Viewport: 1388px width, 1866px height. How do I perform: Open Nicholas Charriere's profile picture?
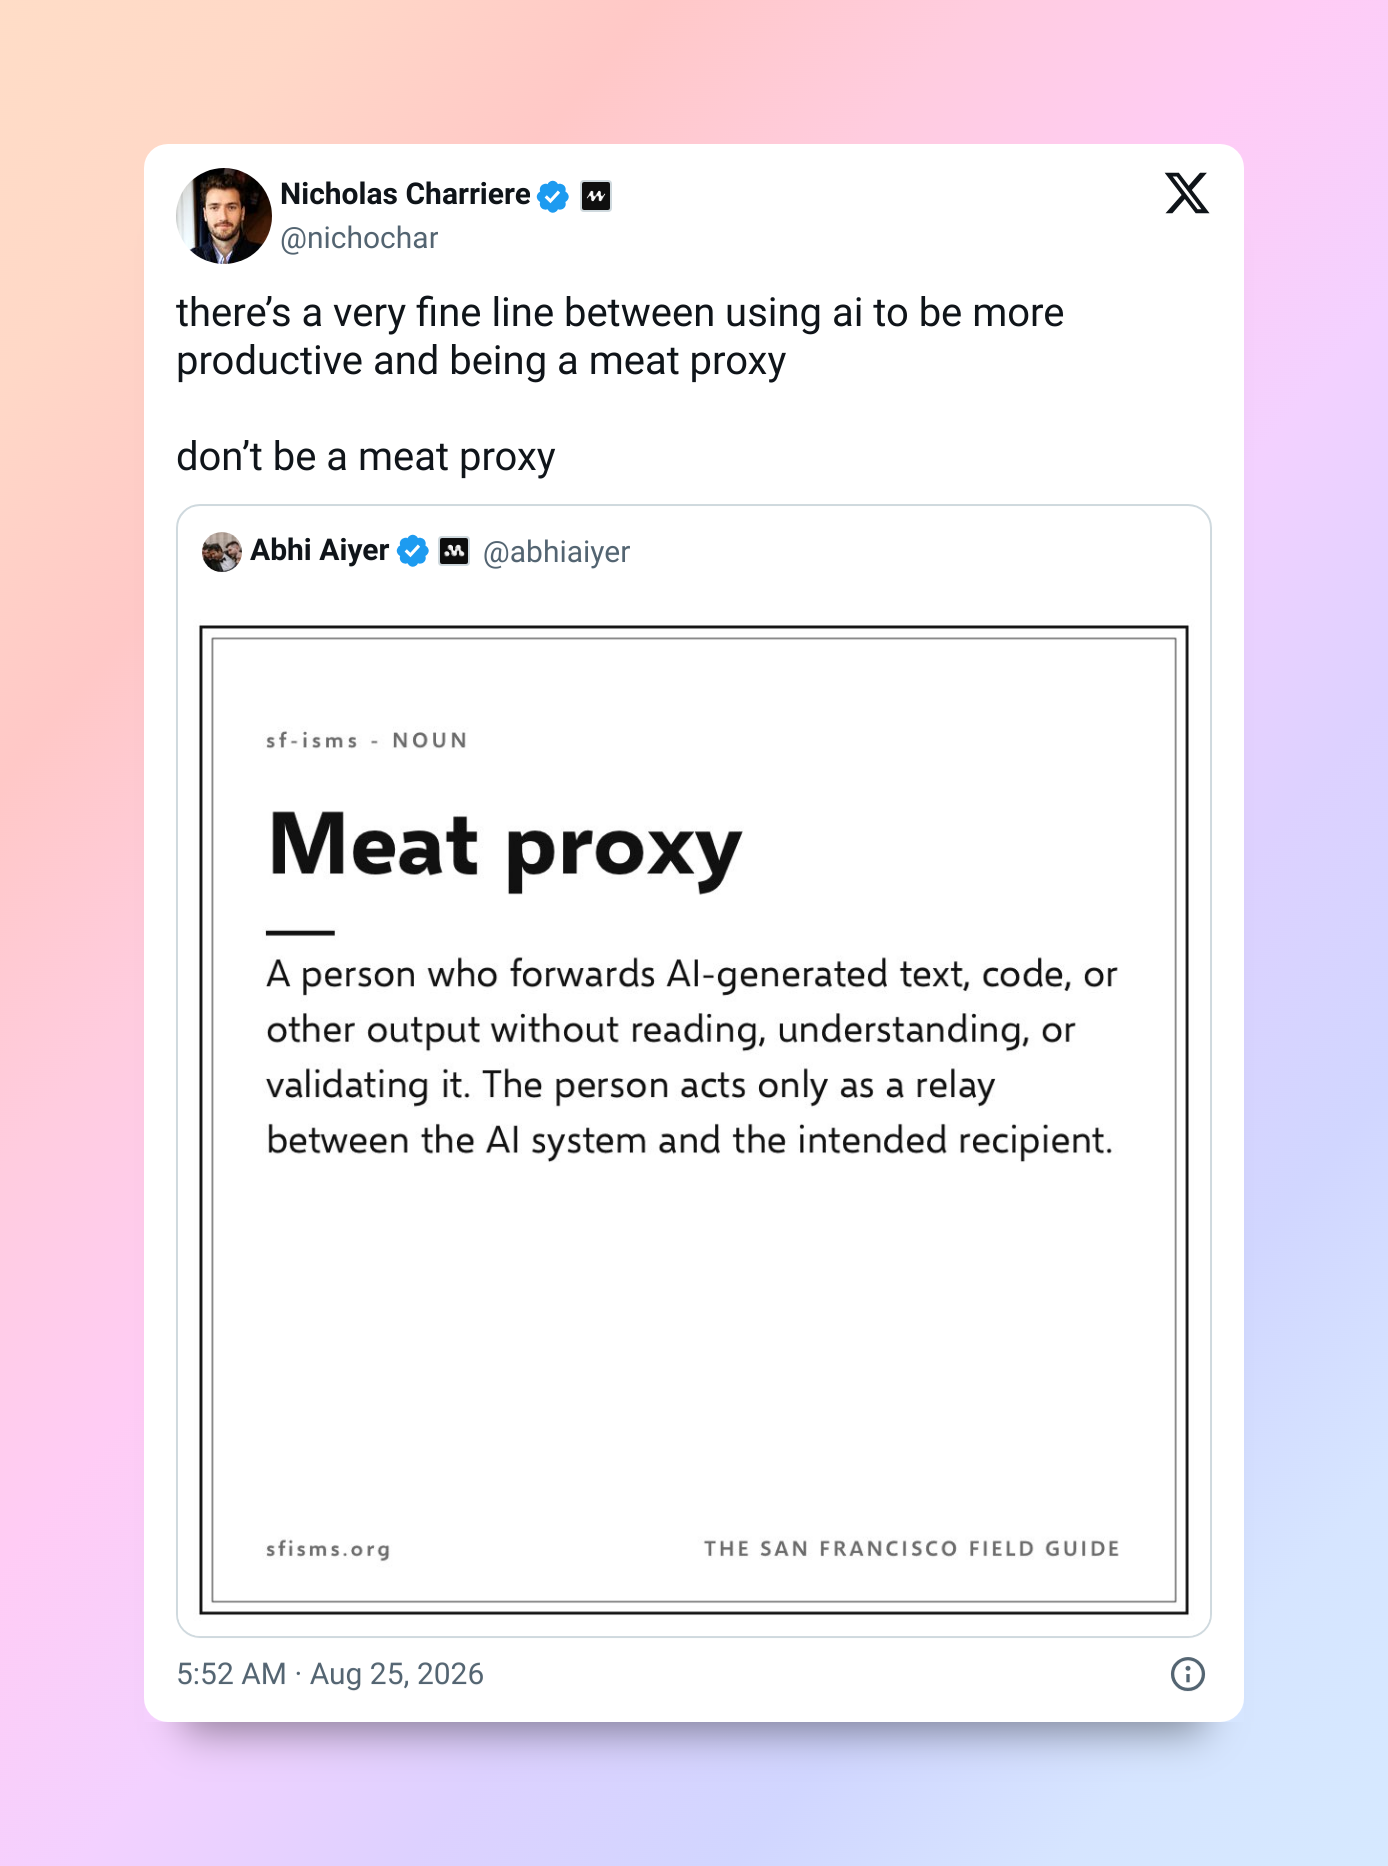pyautogui.click(x=224, y=216)
